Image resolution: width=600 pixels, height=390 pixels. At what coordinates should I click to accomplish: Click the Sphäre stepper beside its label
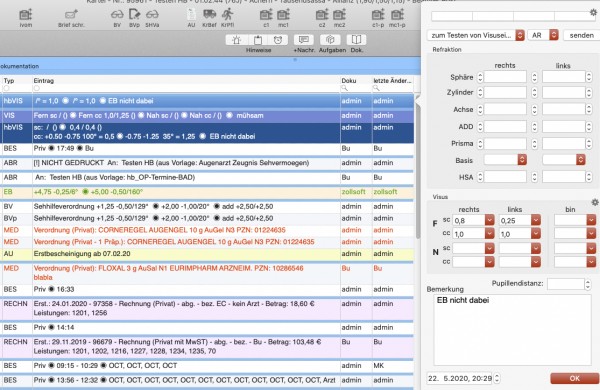(480, 77)
